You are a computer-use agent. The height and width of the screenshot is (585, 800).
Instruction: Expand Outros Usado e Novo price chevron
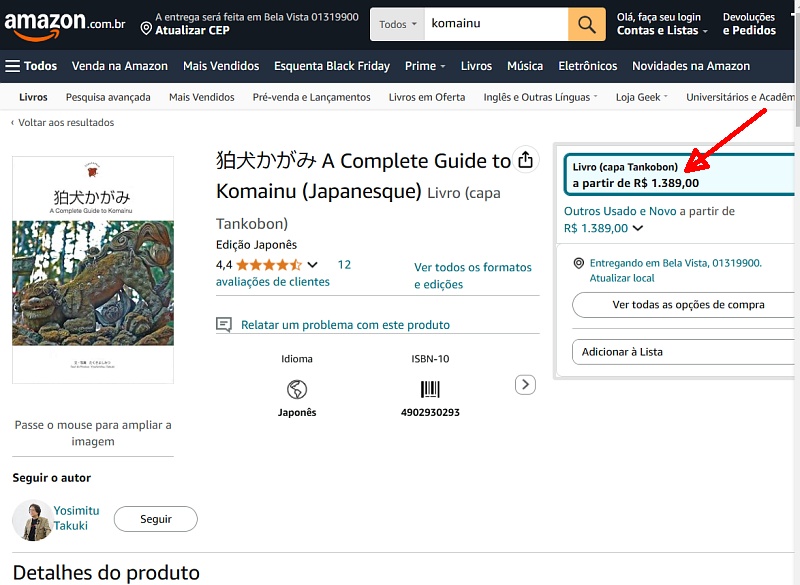click(638, 229)
